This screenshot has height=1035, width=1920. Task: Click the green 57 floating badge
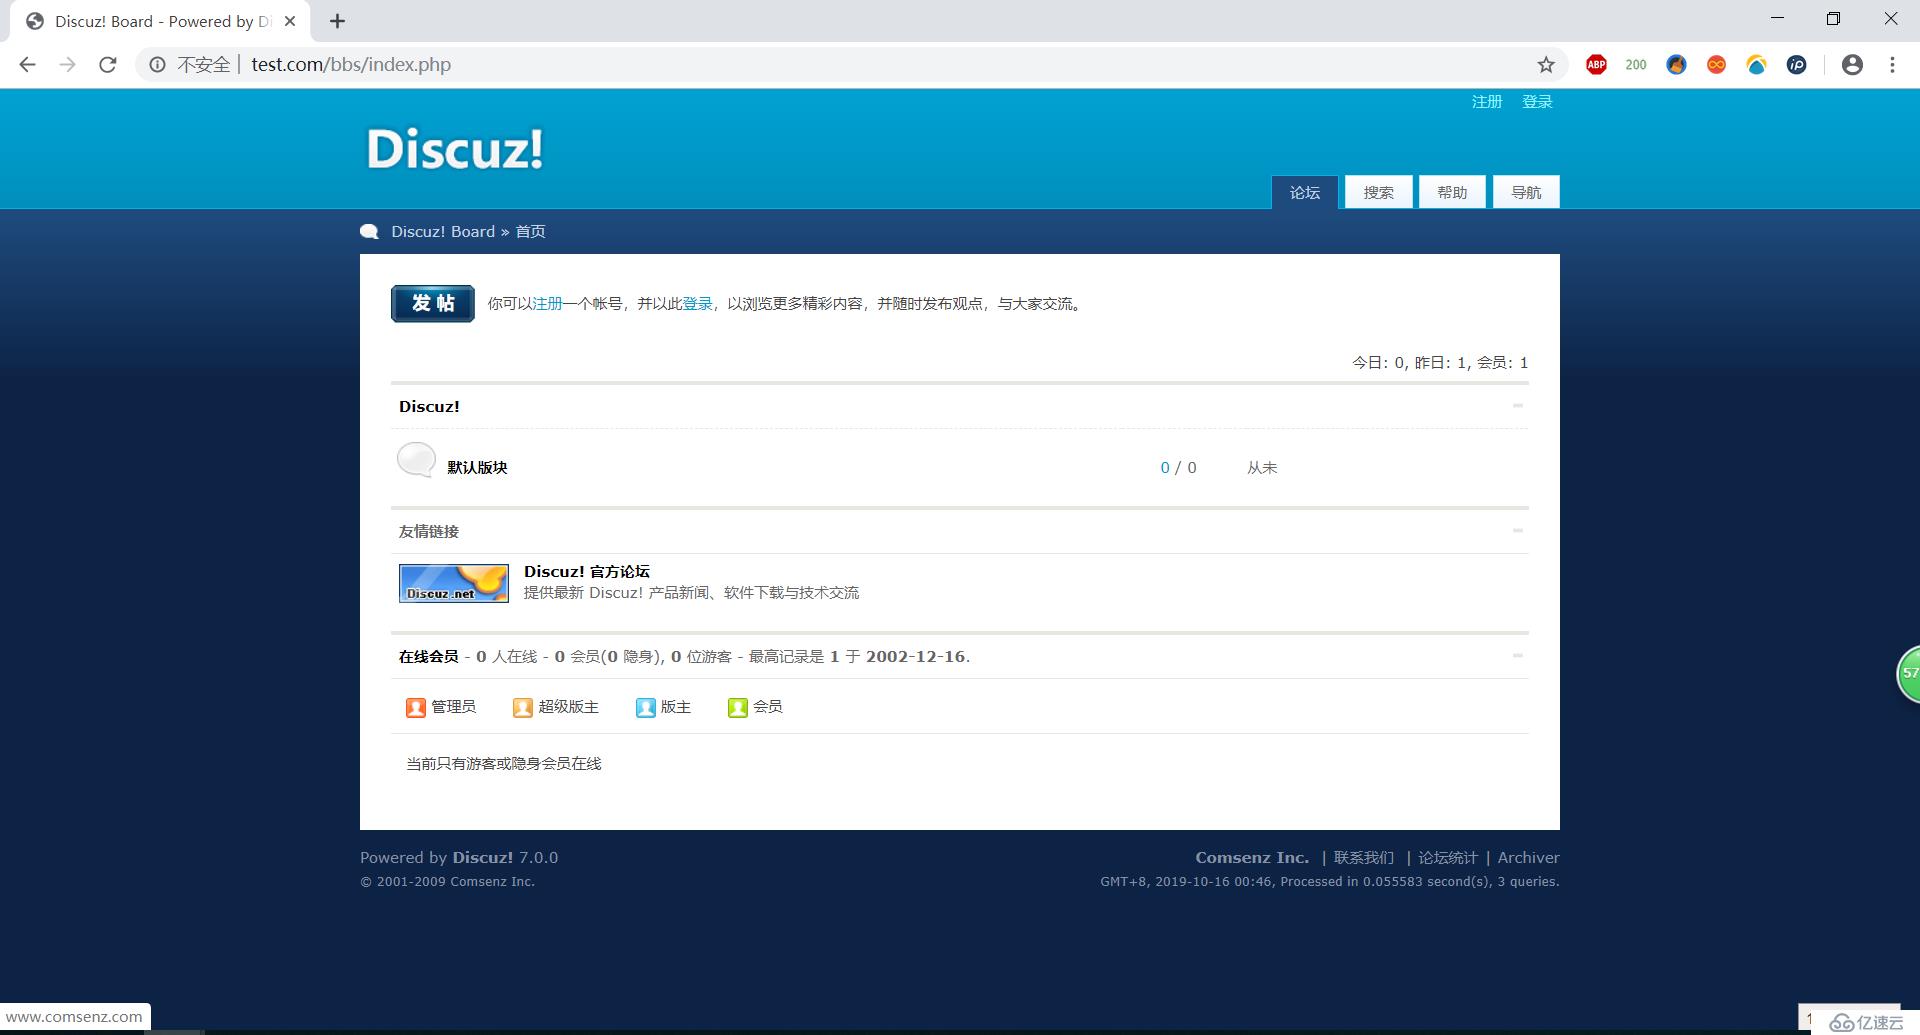point(1908,674)
